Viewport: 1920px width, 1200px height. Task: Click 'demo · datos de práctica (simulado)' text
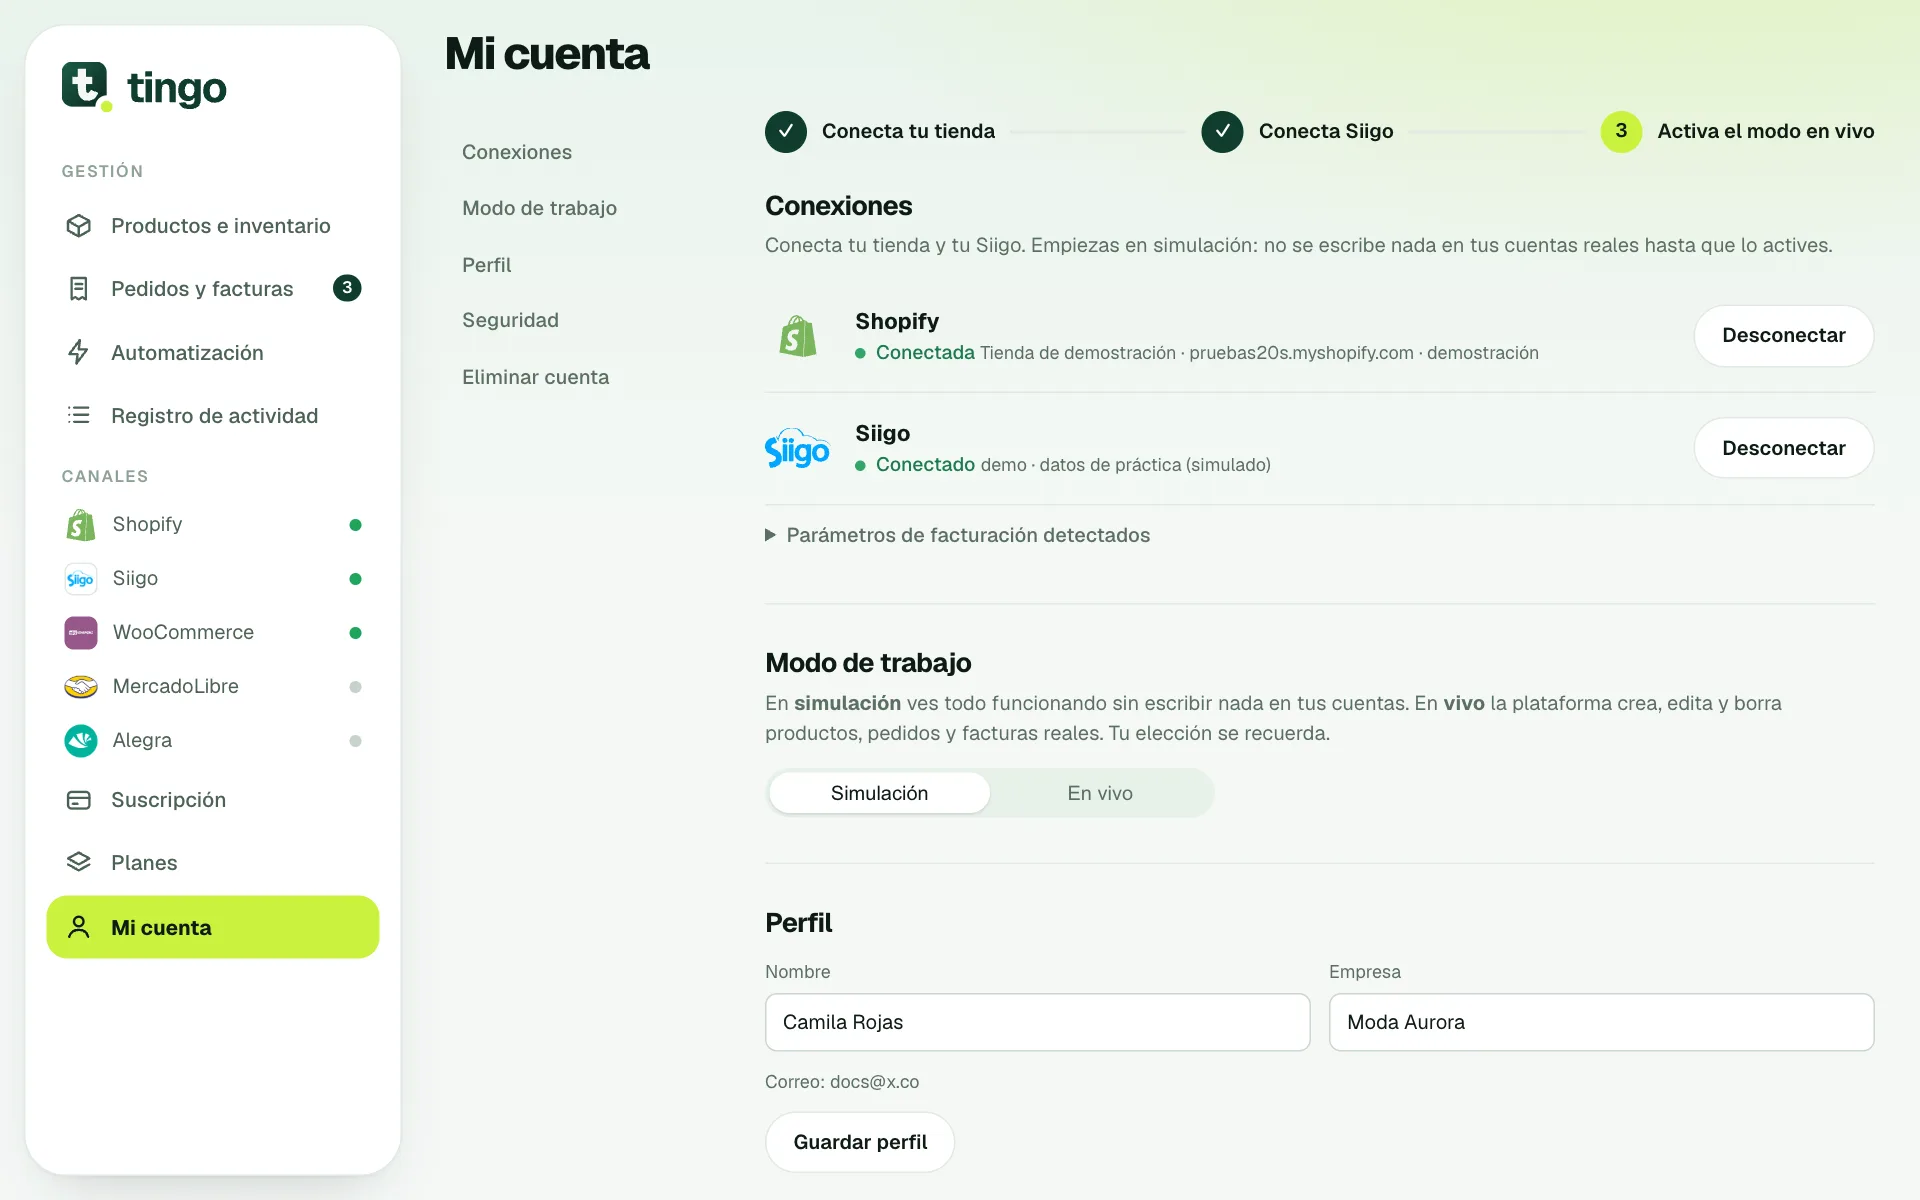[1126, 465]
